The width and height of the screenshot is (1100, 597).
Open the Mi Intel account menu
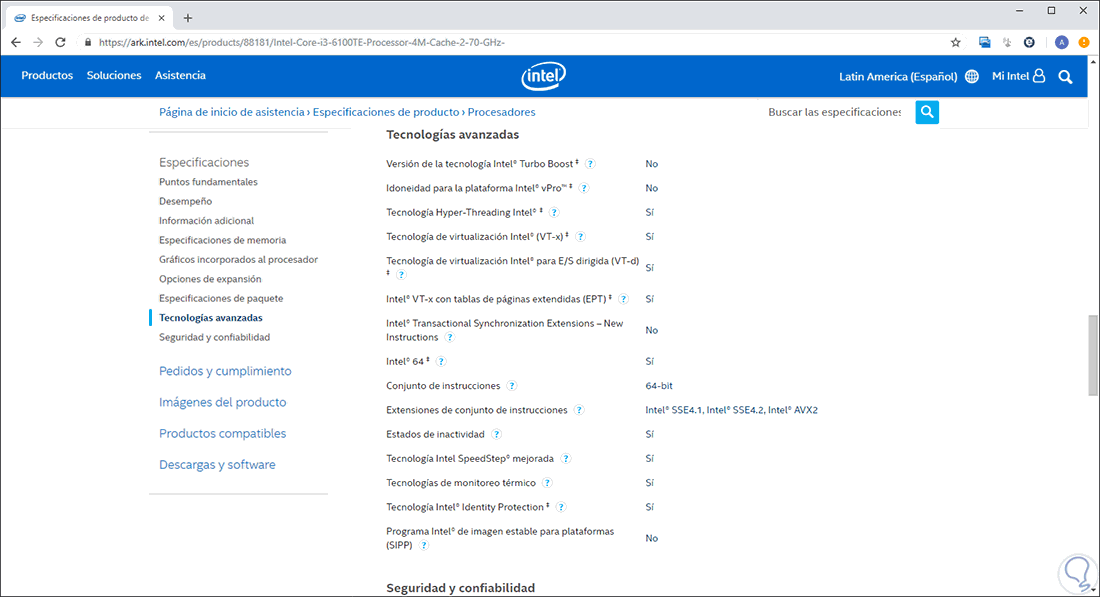[1018, 76]
